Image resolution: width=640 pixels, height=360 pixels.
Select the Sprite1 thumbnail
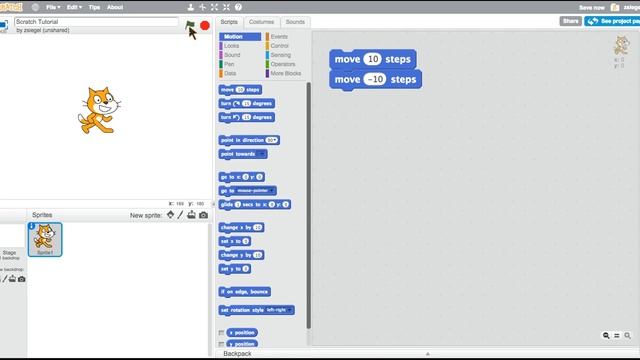point(45,240)
